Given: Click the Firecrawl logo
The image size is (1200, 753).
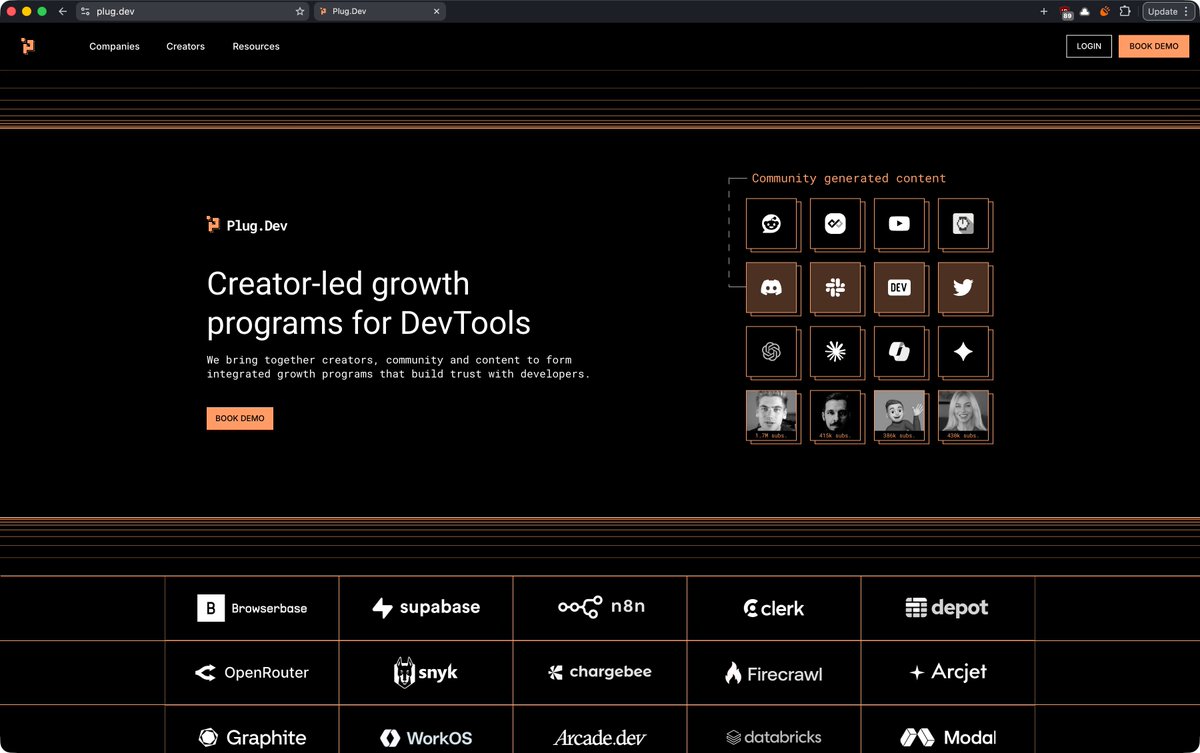Looking at the screenshot, I should [773, 673].
